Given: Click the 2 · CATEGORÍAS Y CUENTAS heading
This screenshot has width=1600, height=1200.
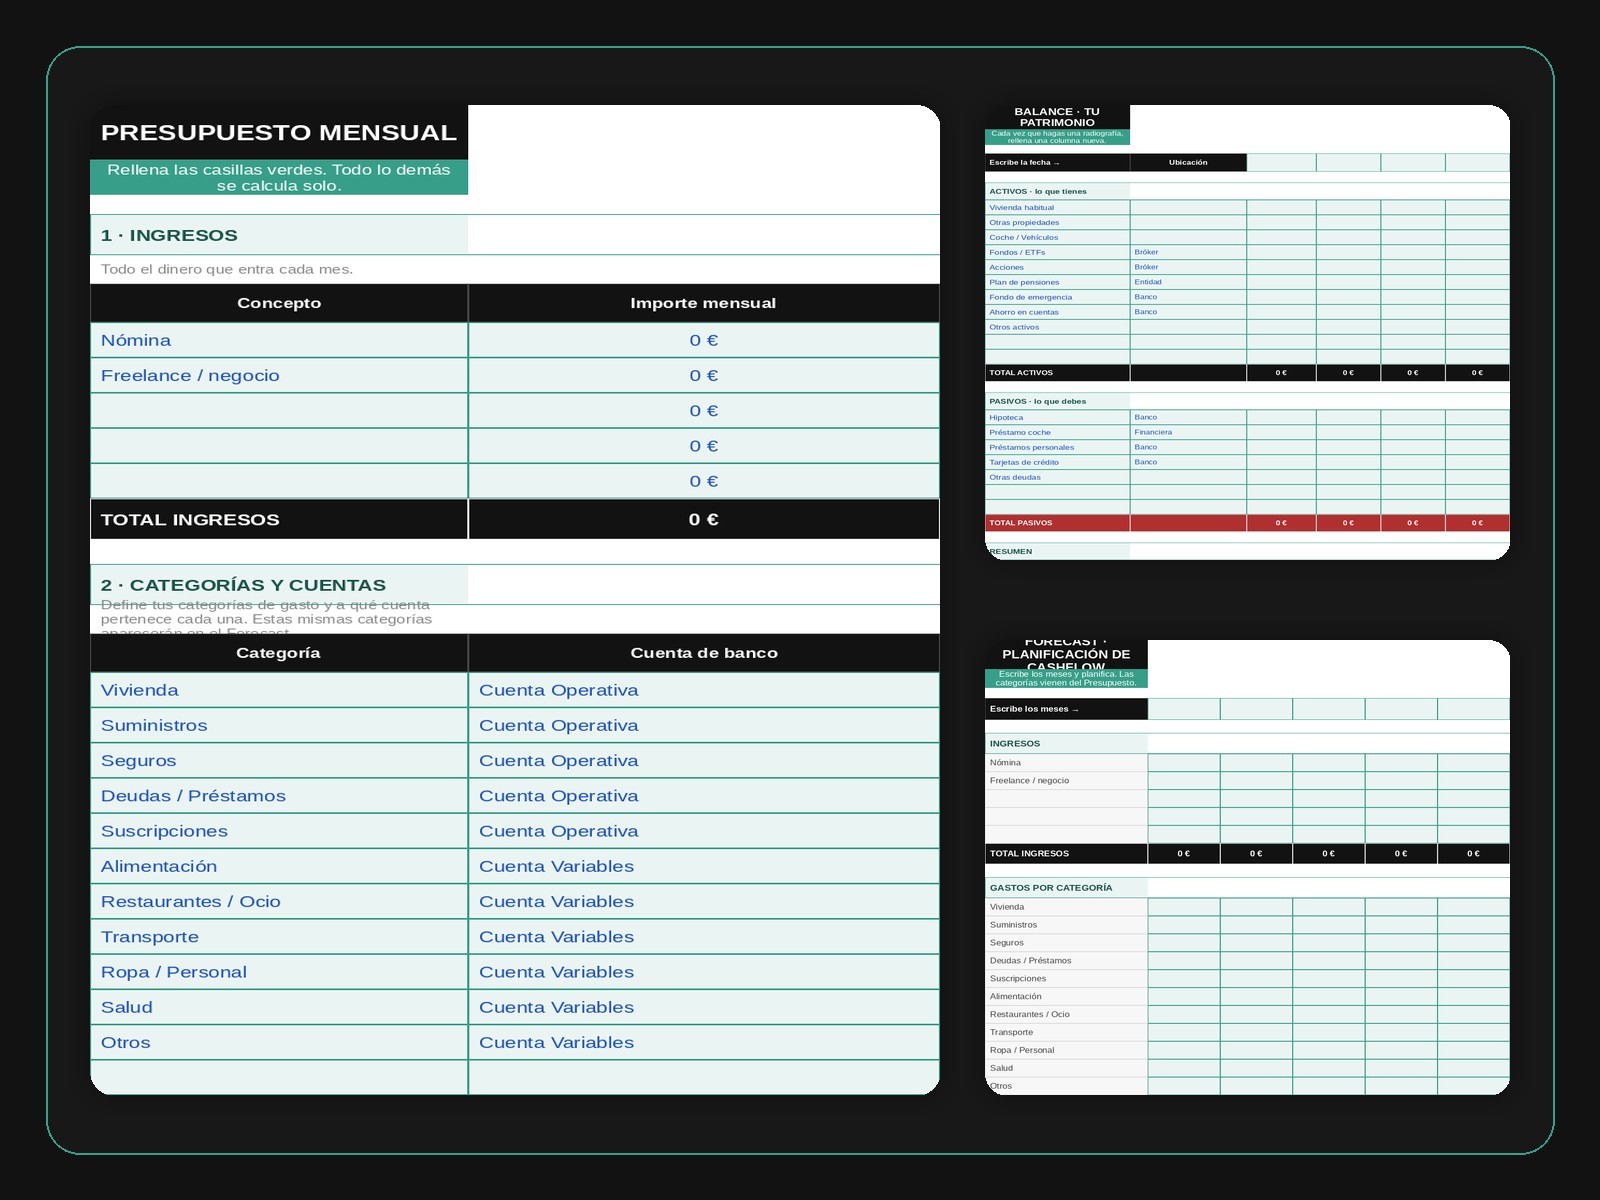Looking at the screenshot, I should (x=279, y=585).
